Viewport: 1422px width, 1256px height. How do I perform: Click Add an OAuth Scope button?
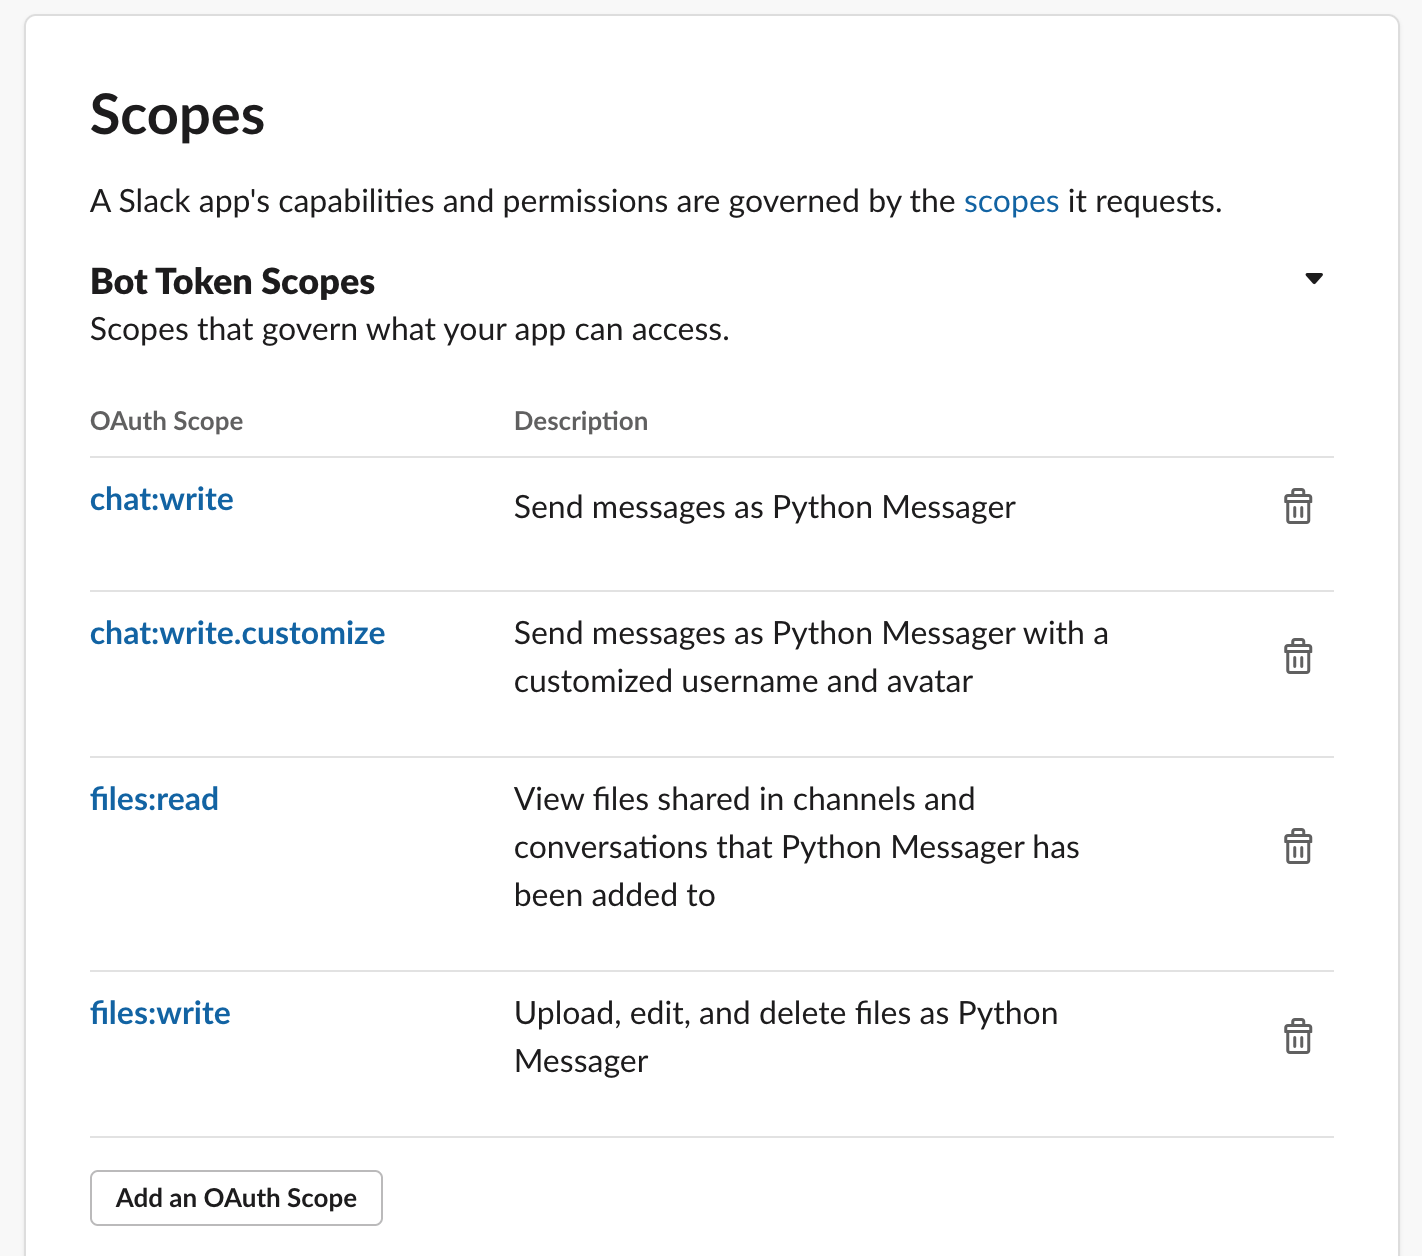pyautogui.click(x=236, y=1197)
